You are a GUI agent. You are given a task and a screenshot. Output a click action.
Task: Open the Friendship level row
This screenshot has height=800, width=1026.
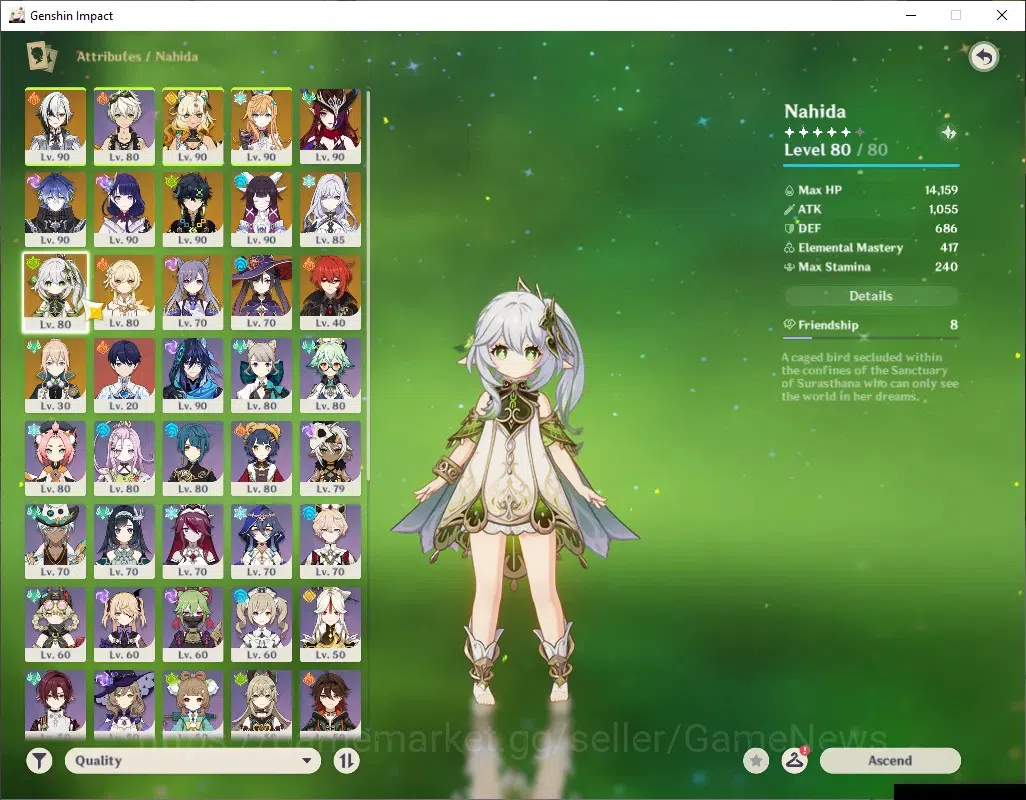point(871,325)
